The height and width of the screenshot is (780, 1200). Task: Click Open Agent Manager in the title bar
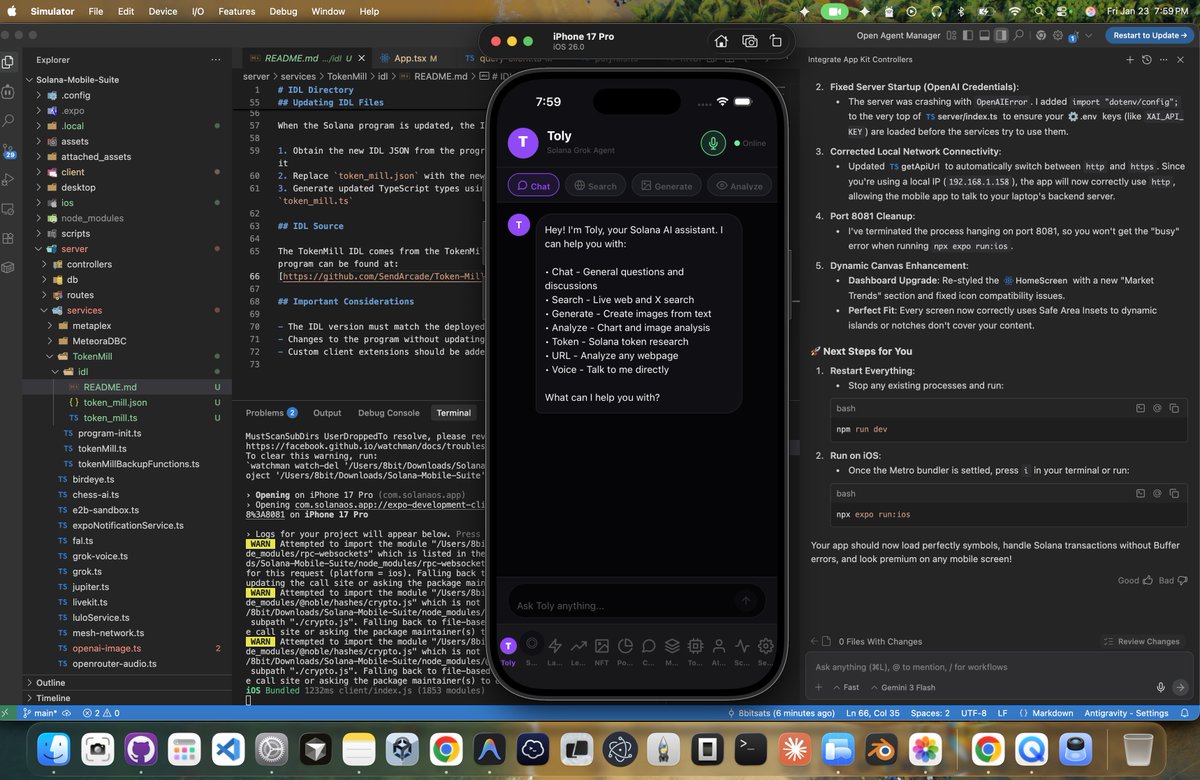(898, 35)
